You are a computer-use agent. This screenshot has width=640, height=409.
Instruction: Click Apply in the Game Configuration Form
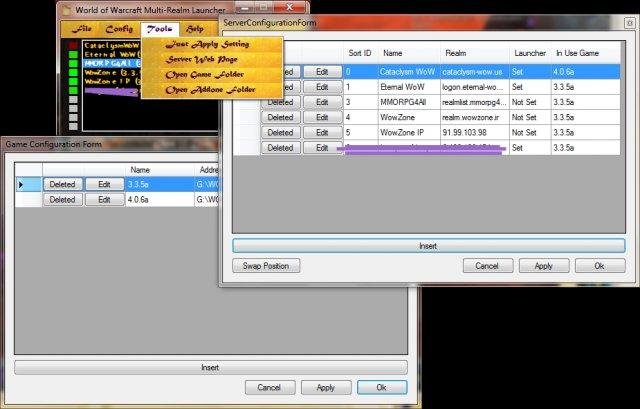pyautogui.click(x=326, y=387)
